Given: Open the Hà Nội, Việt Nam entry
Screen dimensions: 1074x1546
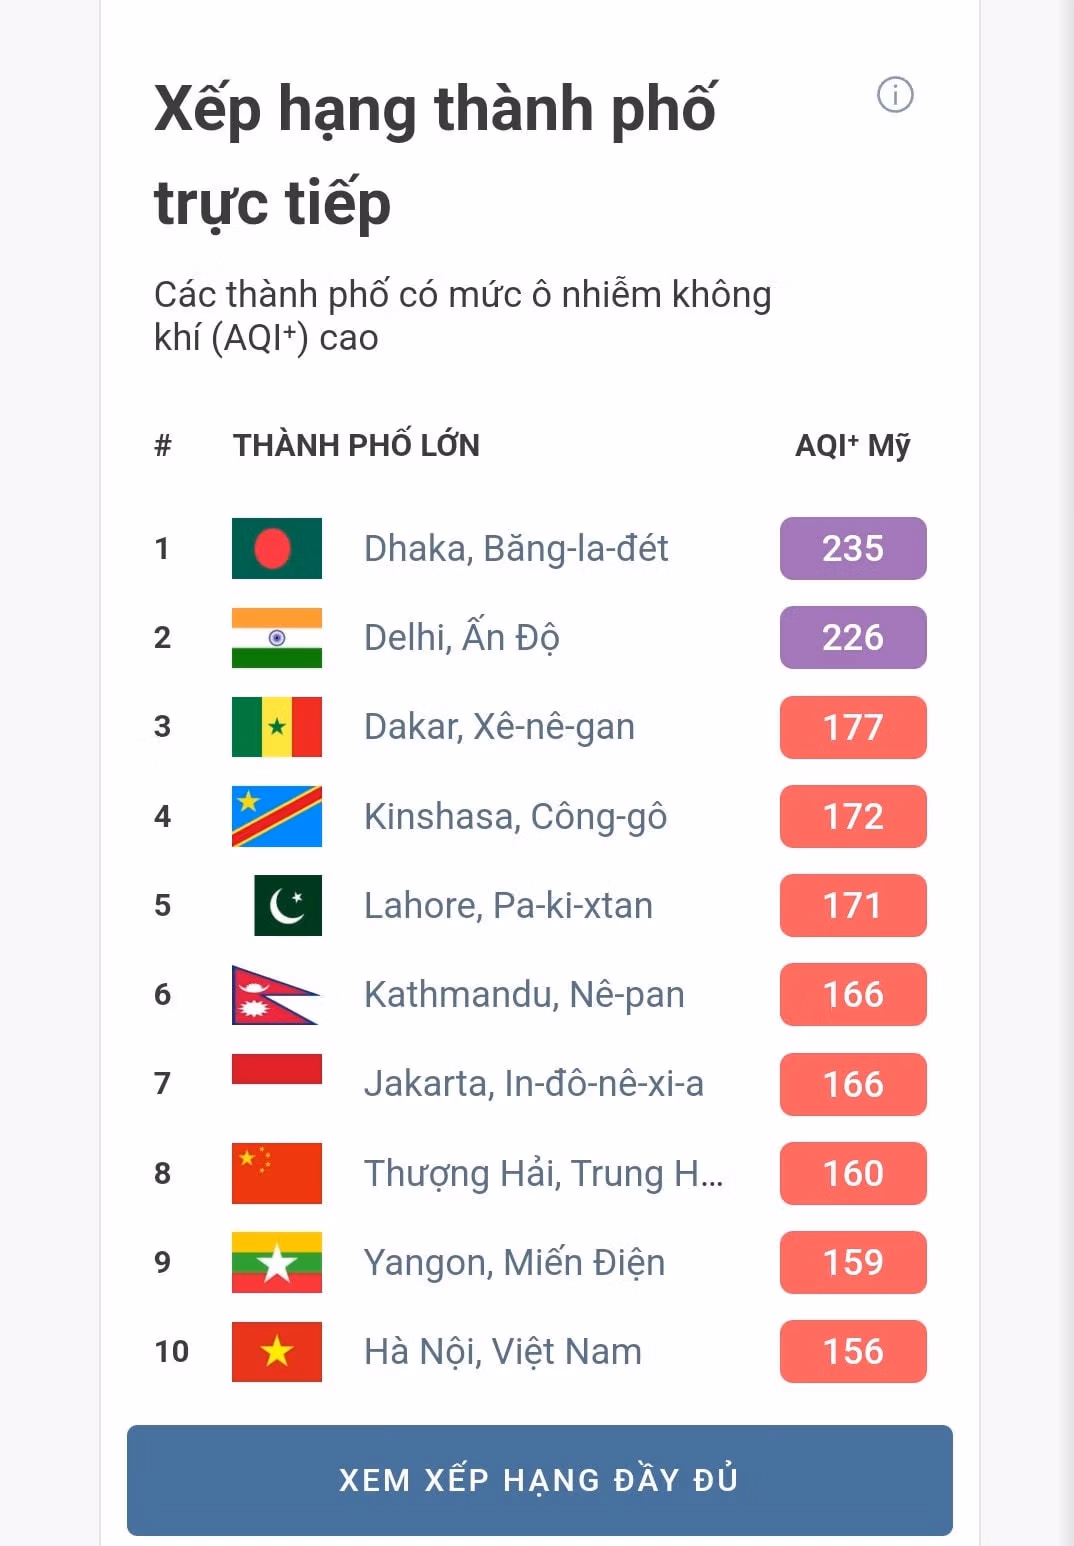Looking at the screenshot, I should [502, 1352].
